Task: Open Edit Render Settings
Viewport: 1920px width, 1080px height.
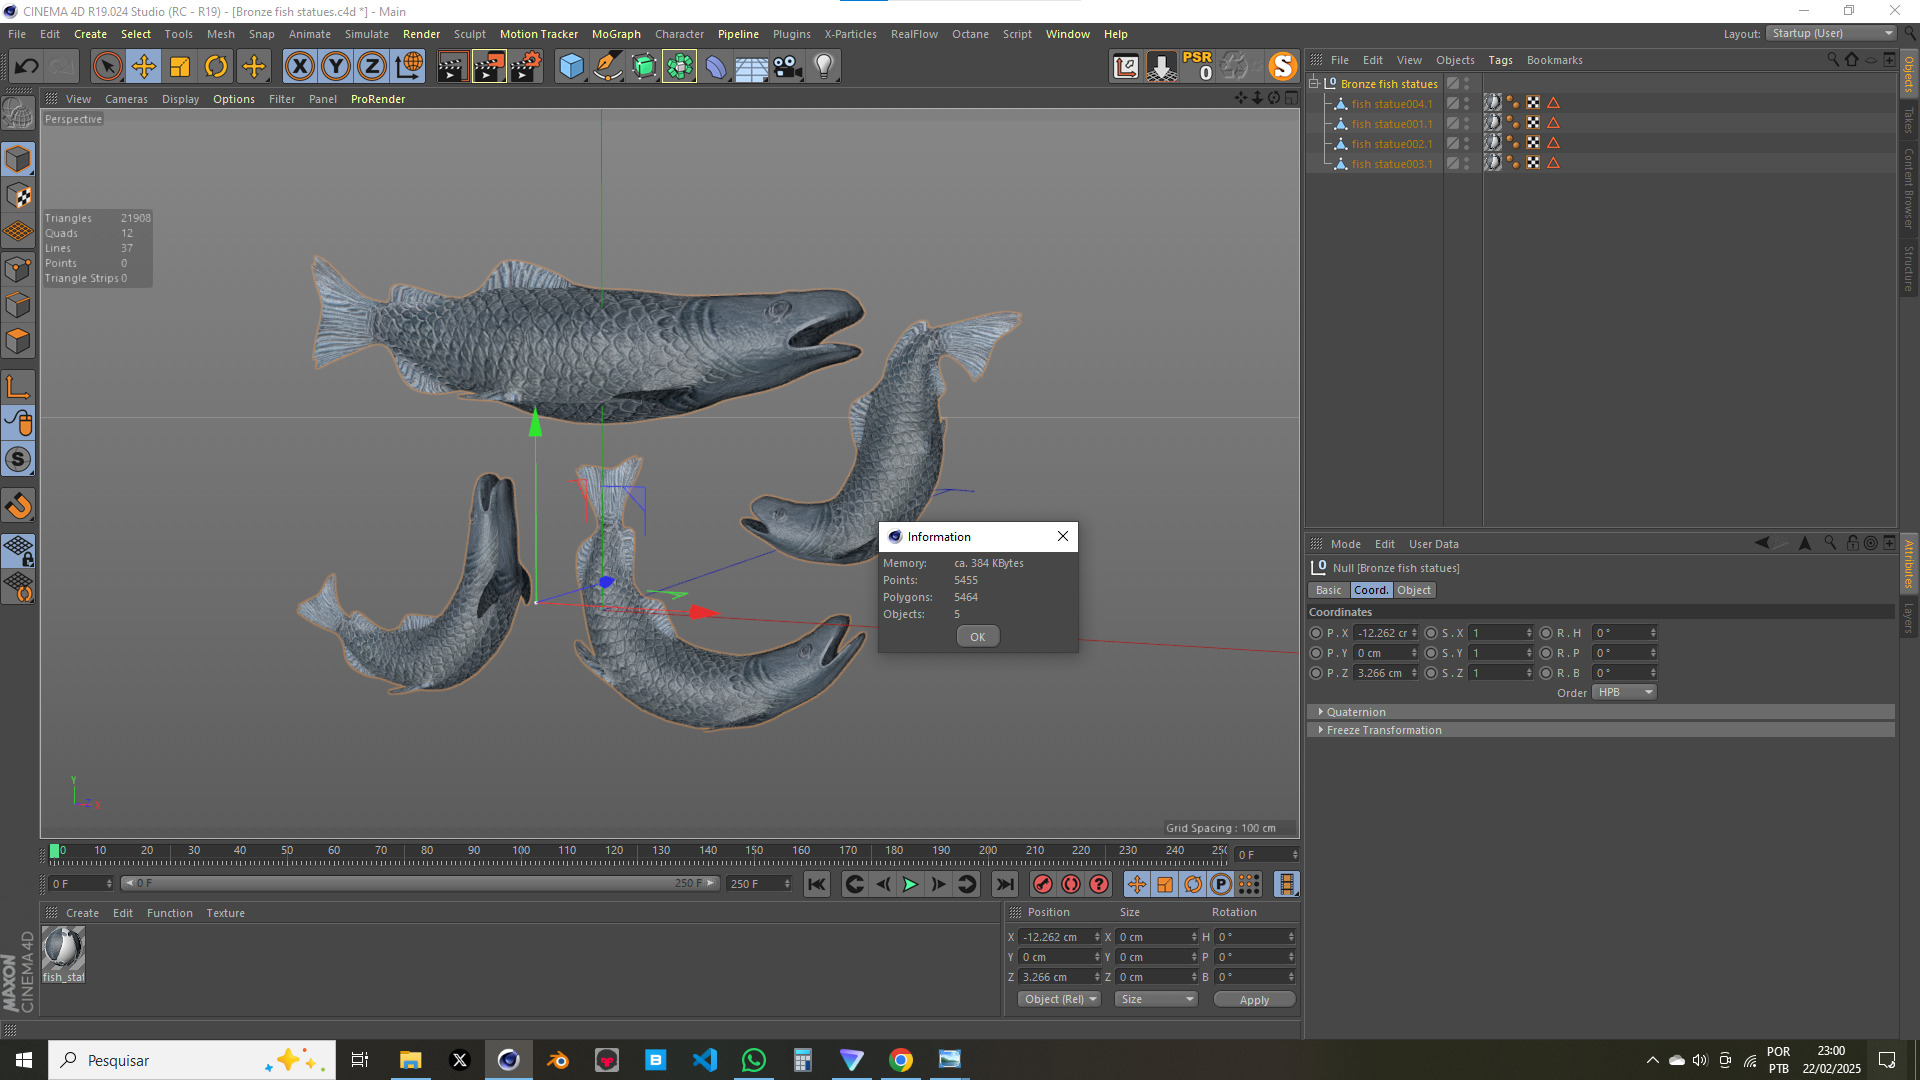Action: tap(526, 67)
